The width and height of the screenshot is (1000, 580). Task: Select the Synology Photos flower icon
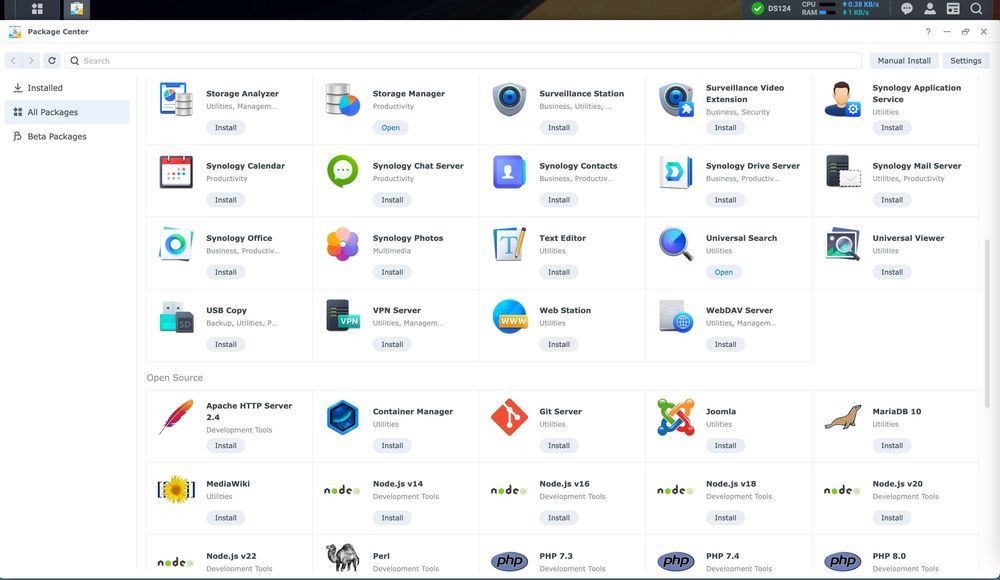pos(342,244)
